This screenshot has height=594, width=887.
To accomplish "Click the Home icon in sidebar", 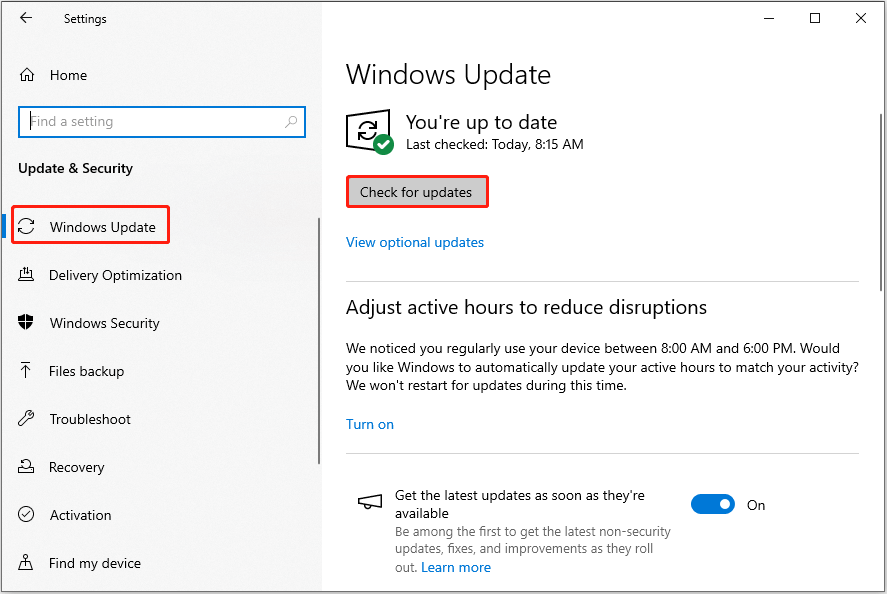I will pyautogui.click(x=27, y=75).
